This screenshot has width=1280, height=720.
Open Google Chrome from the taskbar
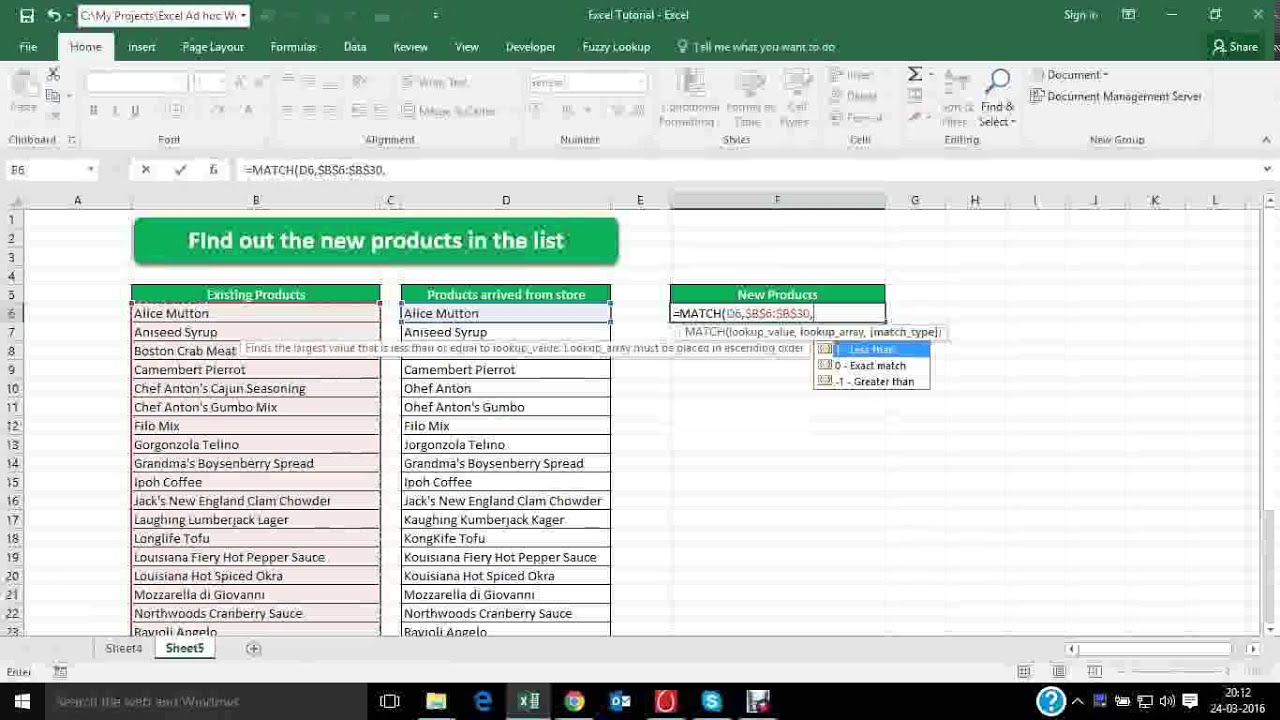574,701
